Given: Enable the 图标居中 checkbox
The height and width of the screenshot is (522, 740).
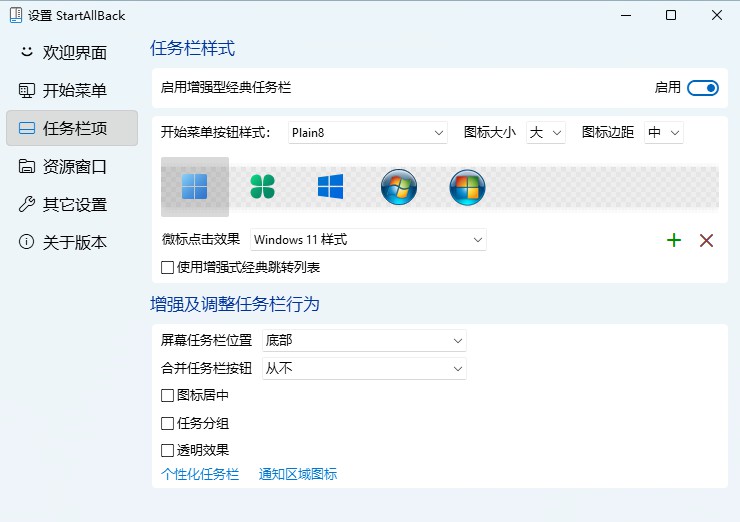Looking at the screenshot, I should click(x=168, y=395).
